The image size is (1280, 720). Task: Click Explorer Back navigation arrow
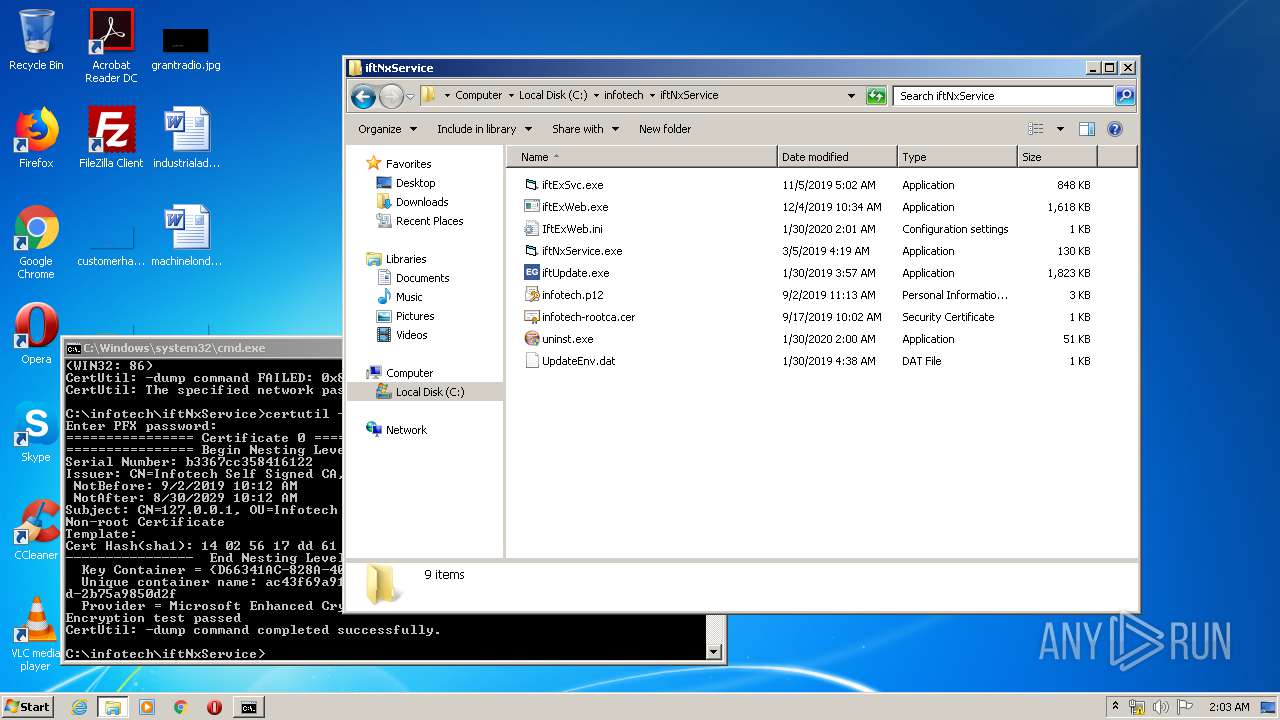coord(363,96)
